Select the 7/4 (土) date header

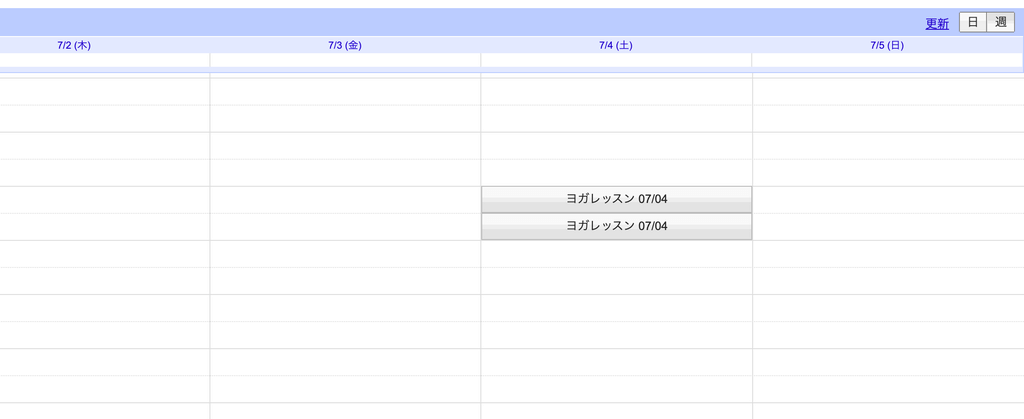(616, 45)
